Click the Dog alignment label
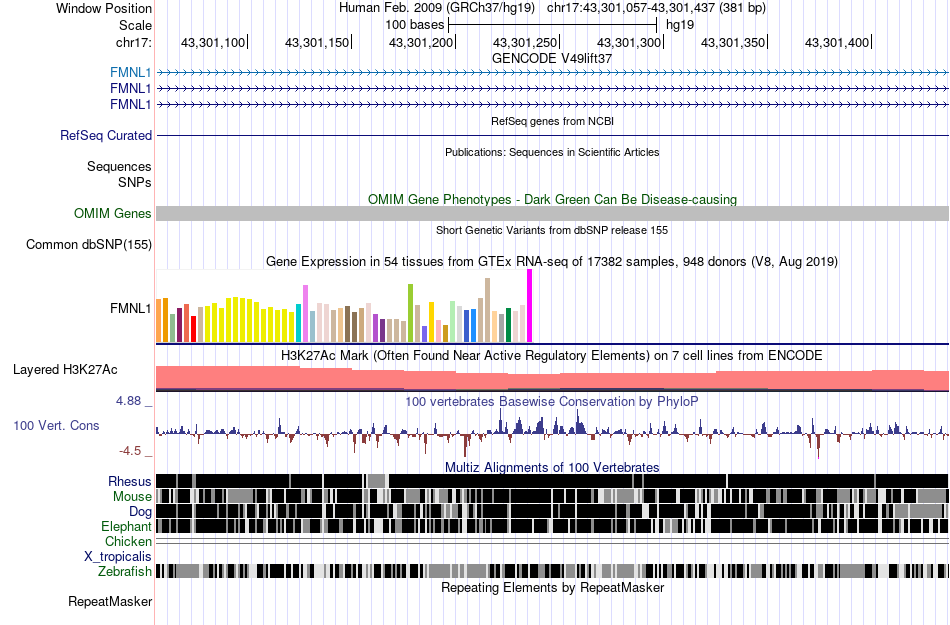The width and height of the screenshot is (950, 625). [x=140, y=512]
